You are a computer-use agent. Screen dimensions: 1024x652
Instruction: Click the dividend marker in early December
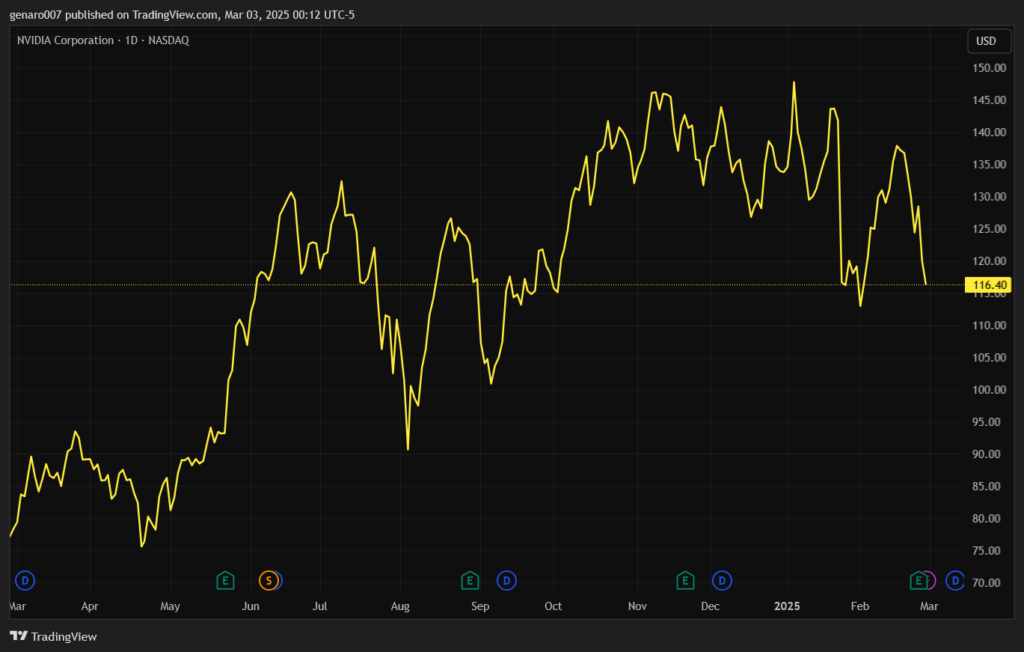(x=721, y=580)
